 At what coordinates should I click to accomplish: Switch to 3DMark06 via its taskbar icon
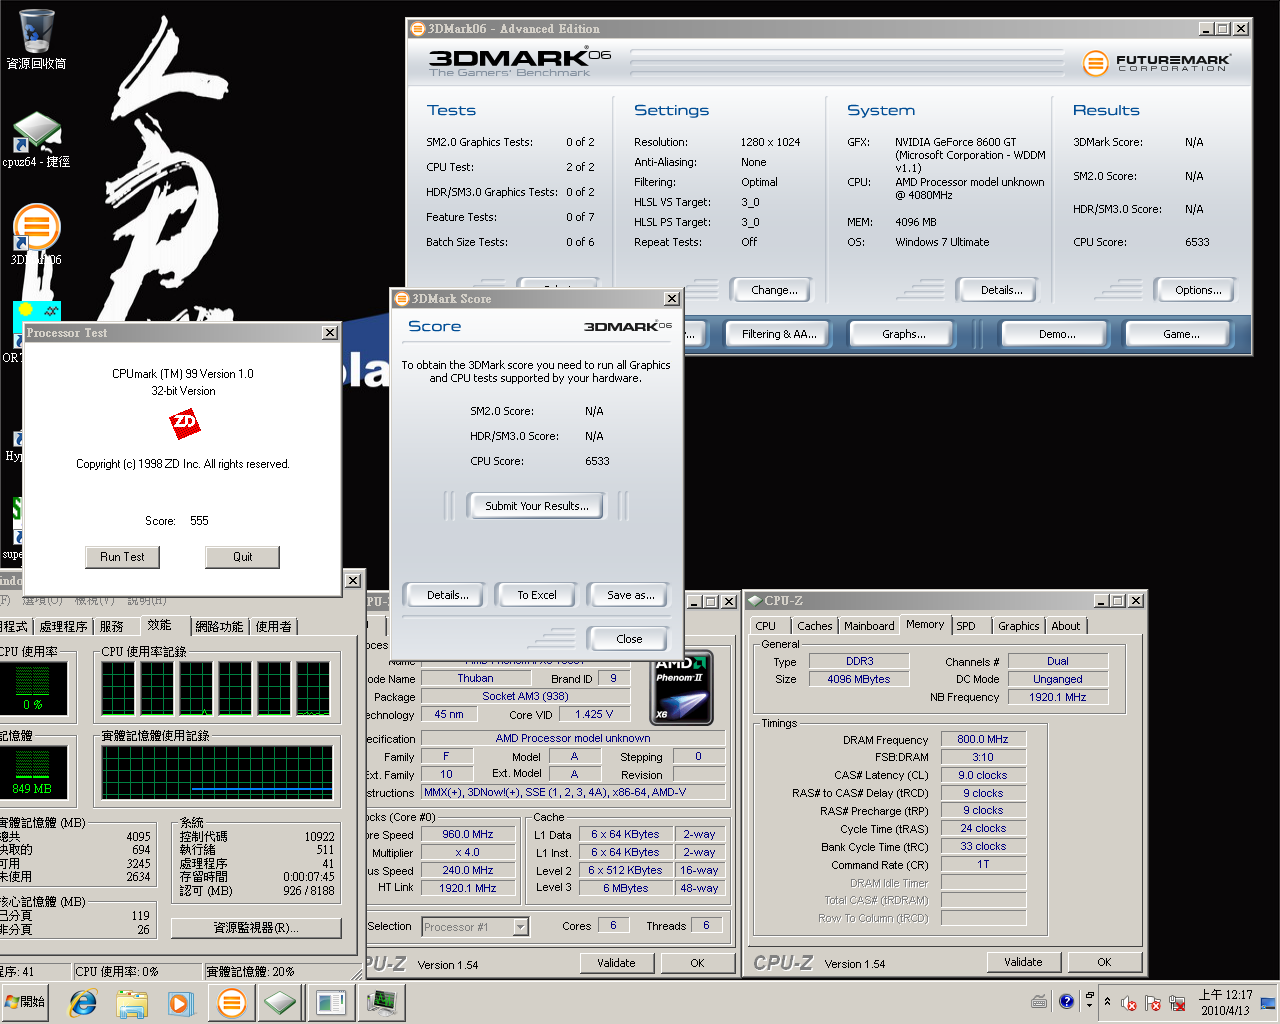tap(231, 1002)
